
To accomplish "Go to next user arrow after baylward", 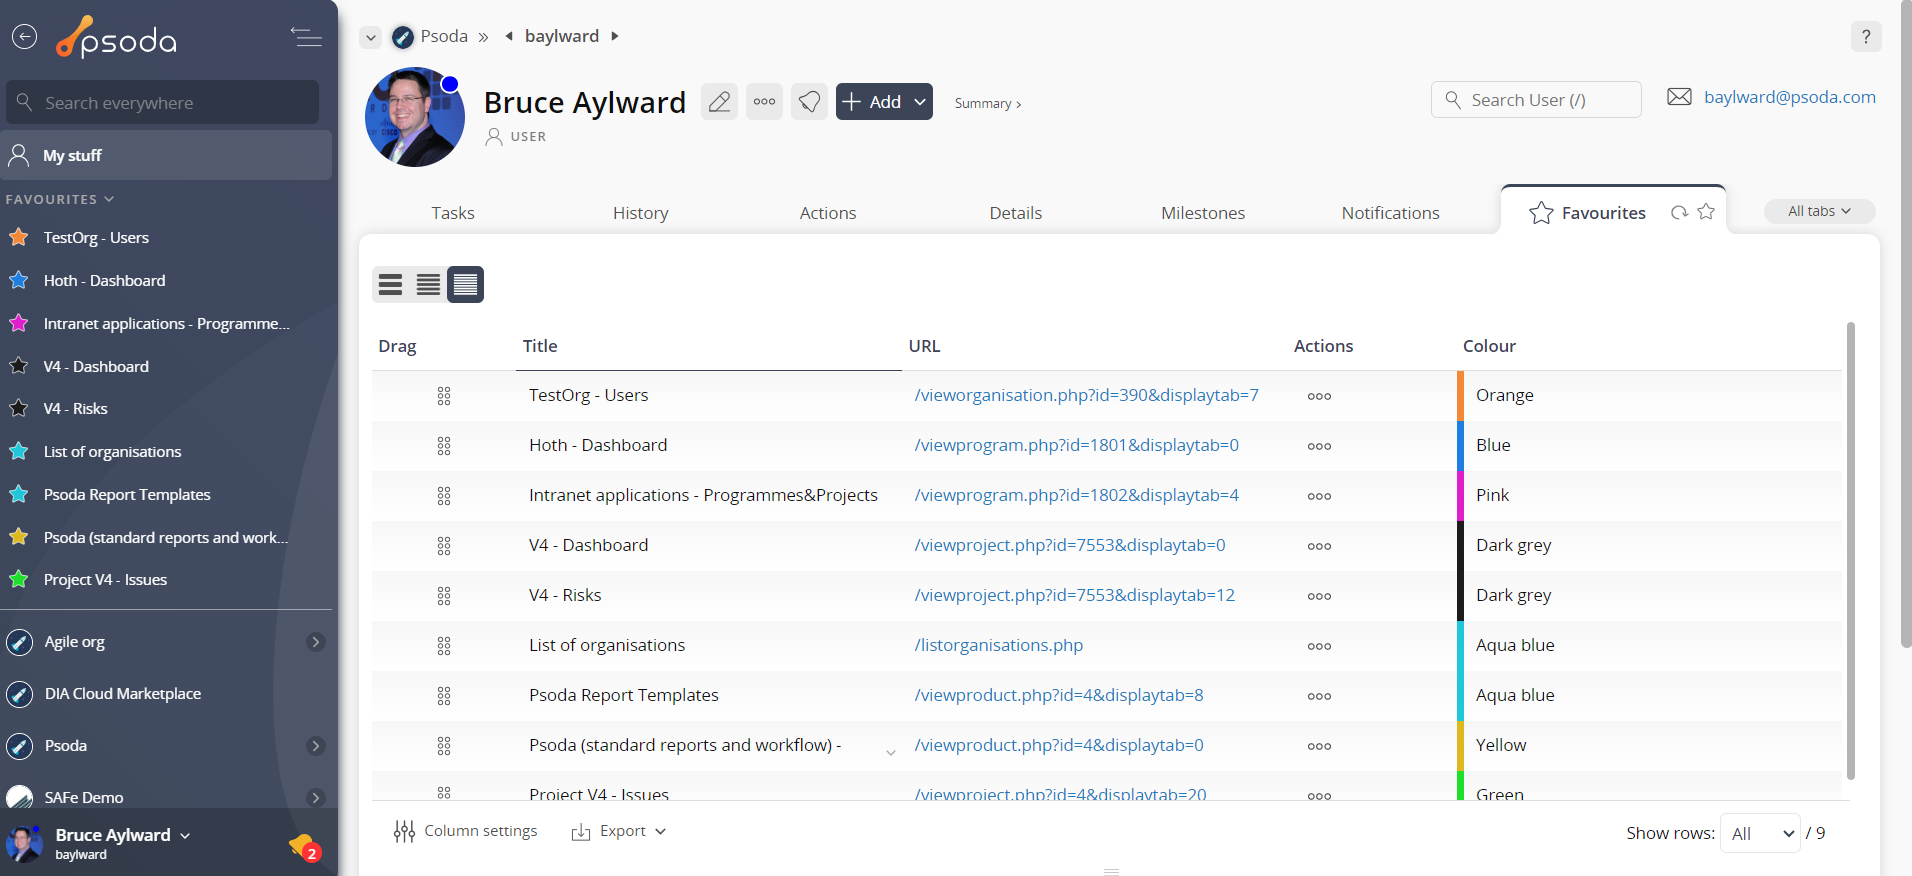I will (615, 36).
